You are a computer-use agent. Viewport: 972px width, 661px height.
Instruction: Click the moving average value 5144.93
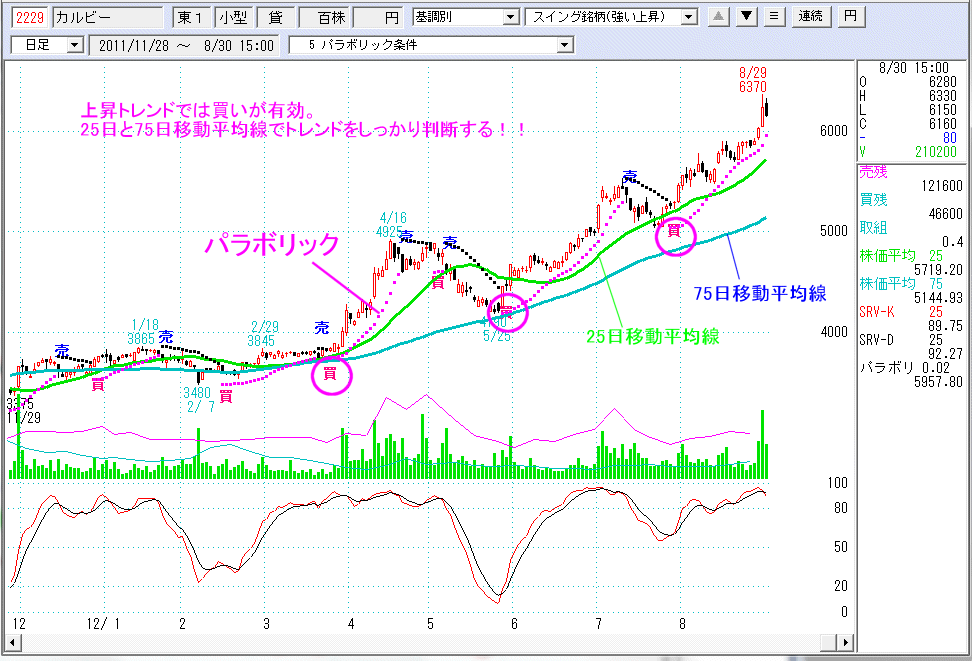[x=939, y=298]
